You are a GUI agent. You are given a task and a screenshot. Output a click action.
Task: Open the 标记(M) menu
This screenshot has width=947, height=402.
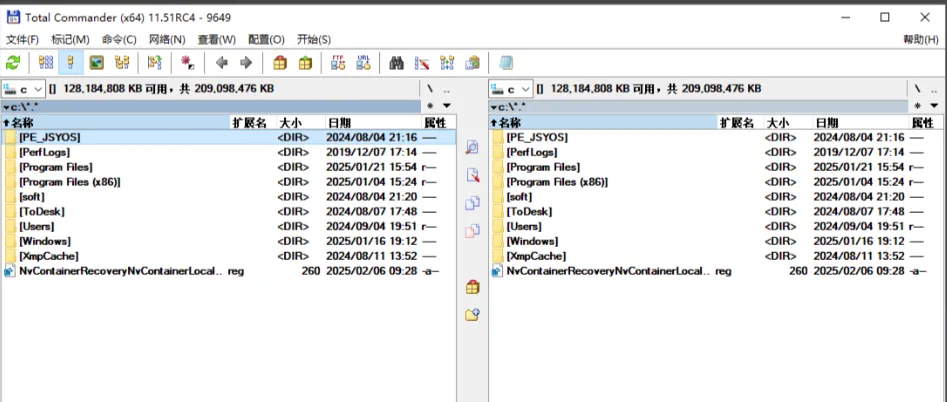(70, 40)
